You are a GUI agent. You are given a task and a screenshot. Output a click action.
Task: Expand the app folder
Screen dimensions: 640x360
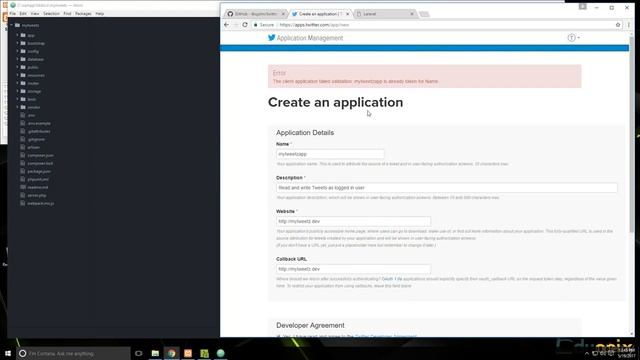[x=17, y=36]
